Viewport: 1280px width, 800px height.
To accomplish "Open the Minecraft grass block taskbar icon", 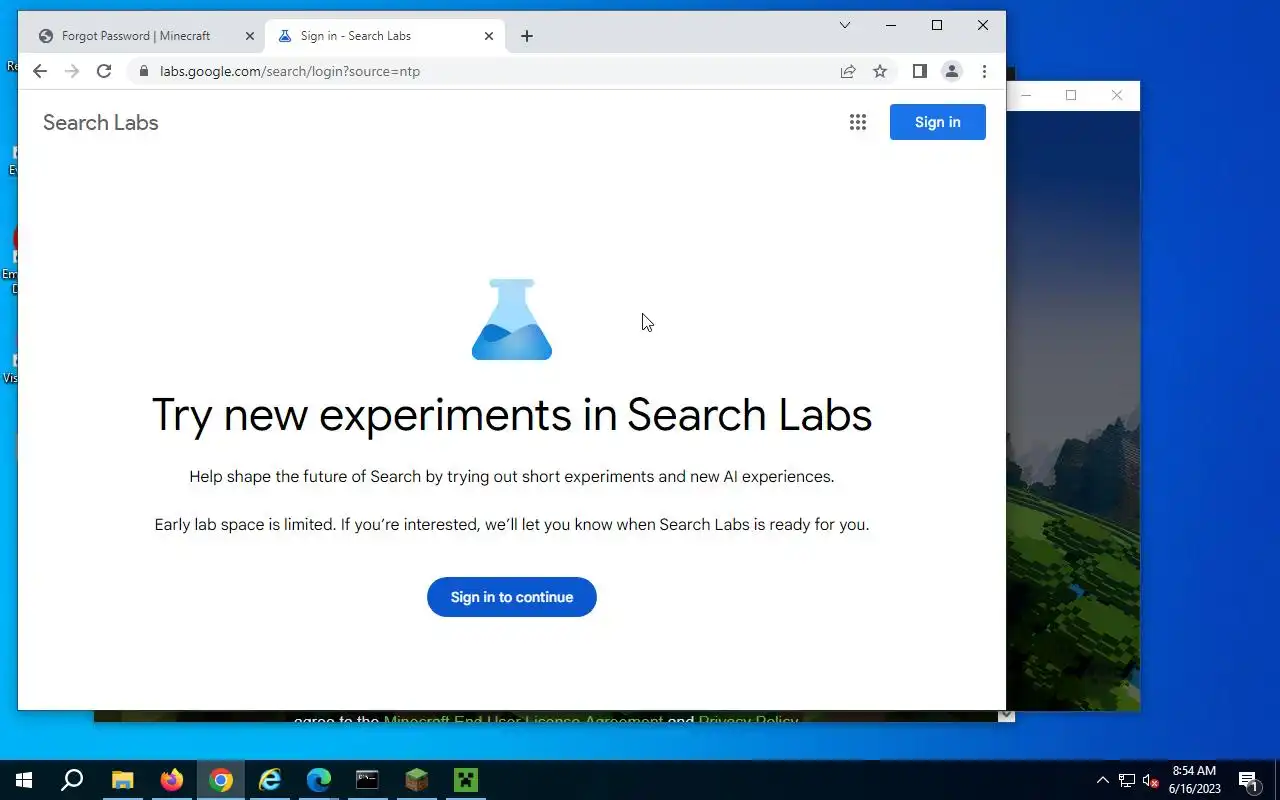I will click(x=417, y=780).
